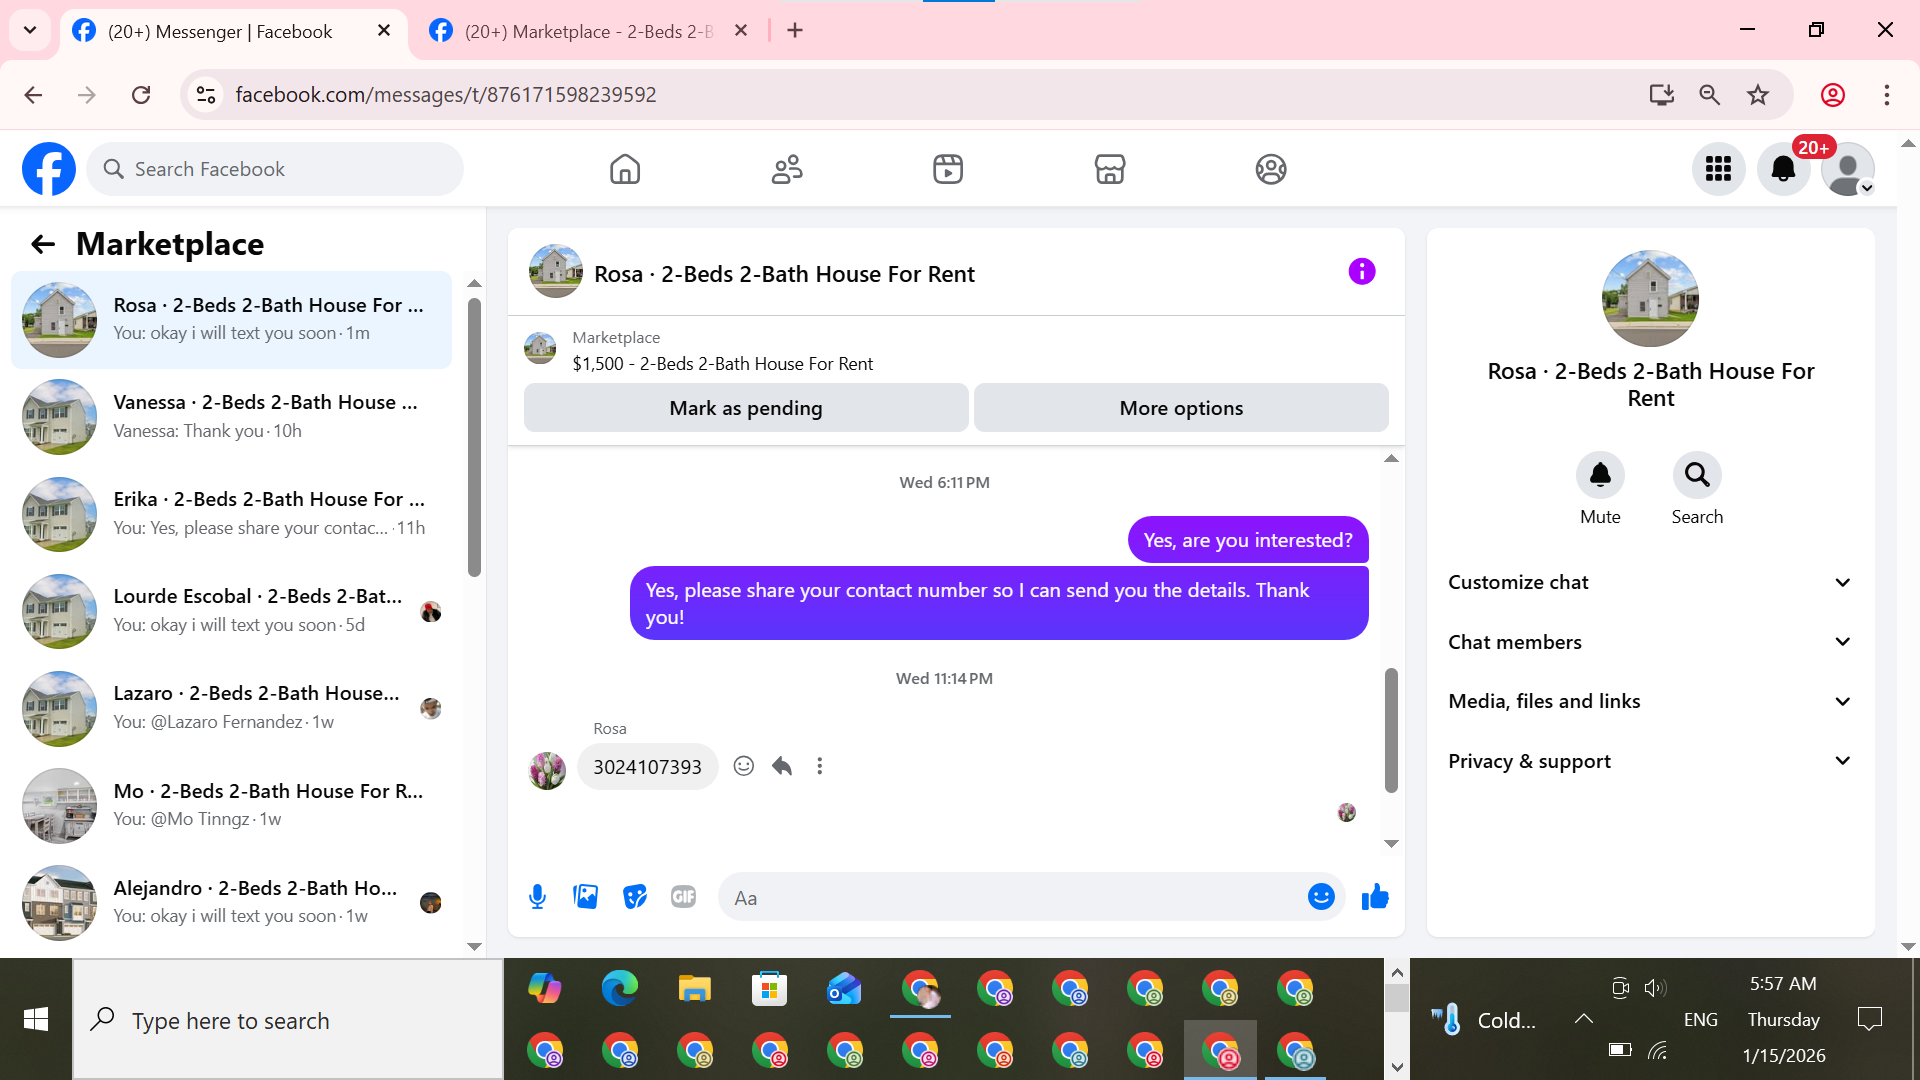The height and width of the screenshot is (1080, 1920).
Task: React to Rosa's phone number message
Action: [x=743, y=766]
